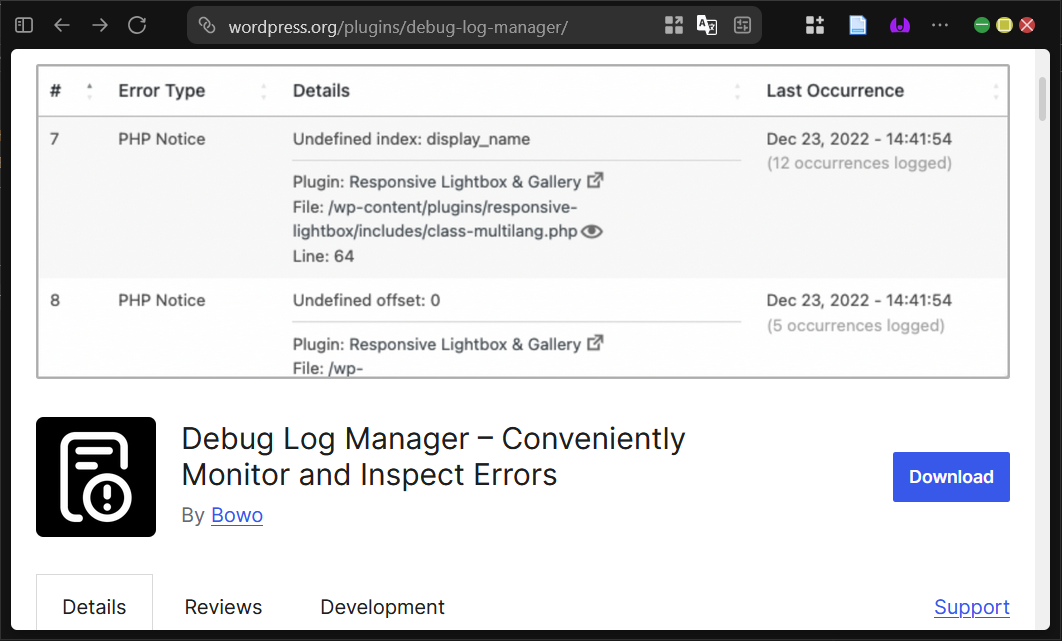This screenshot has height=641, width=1062.
Task: Sort table by Error Type column
Action: pos(263,91)
